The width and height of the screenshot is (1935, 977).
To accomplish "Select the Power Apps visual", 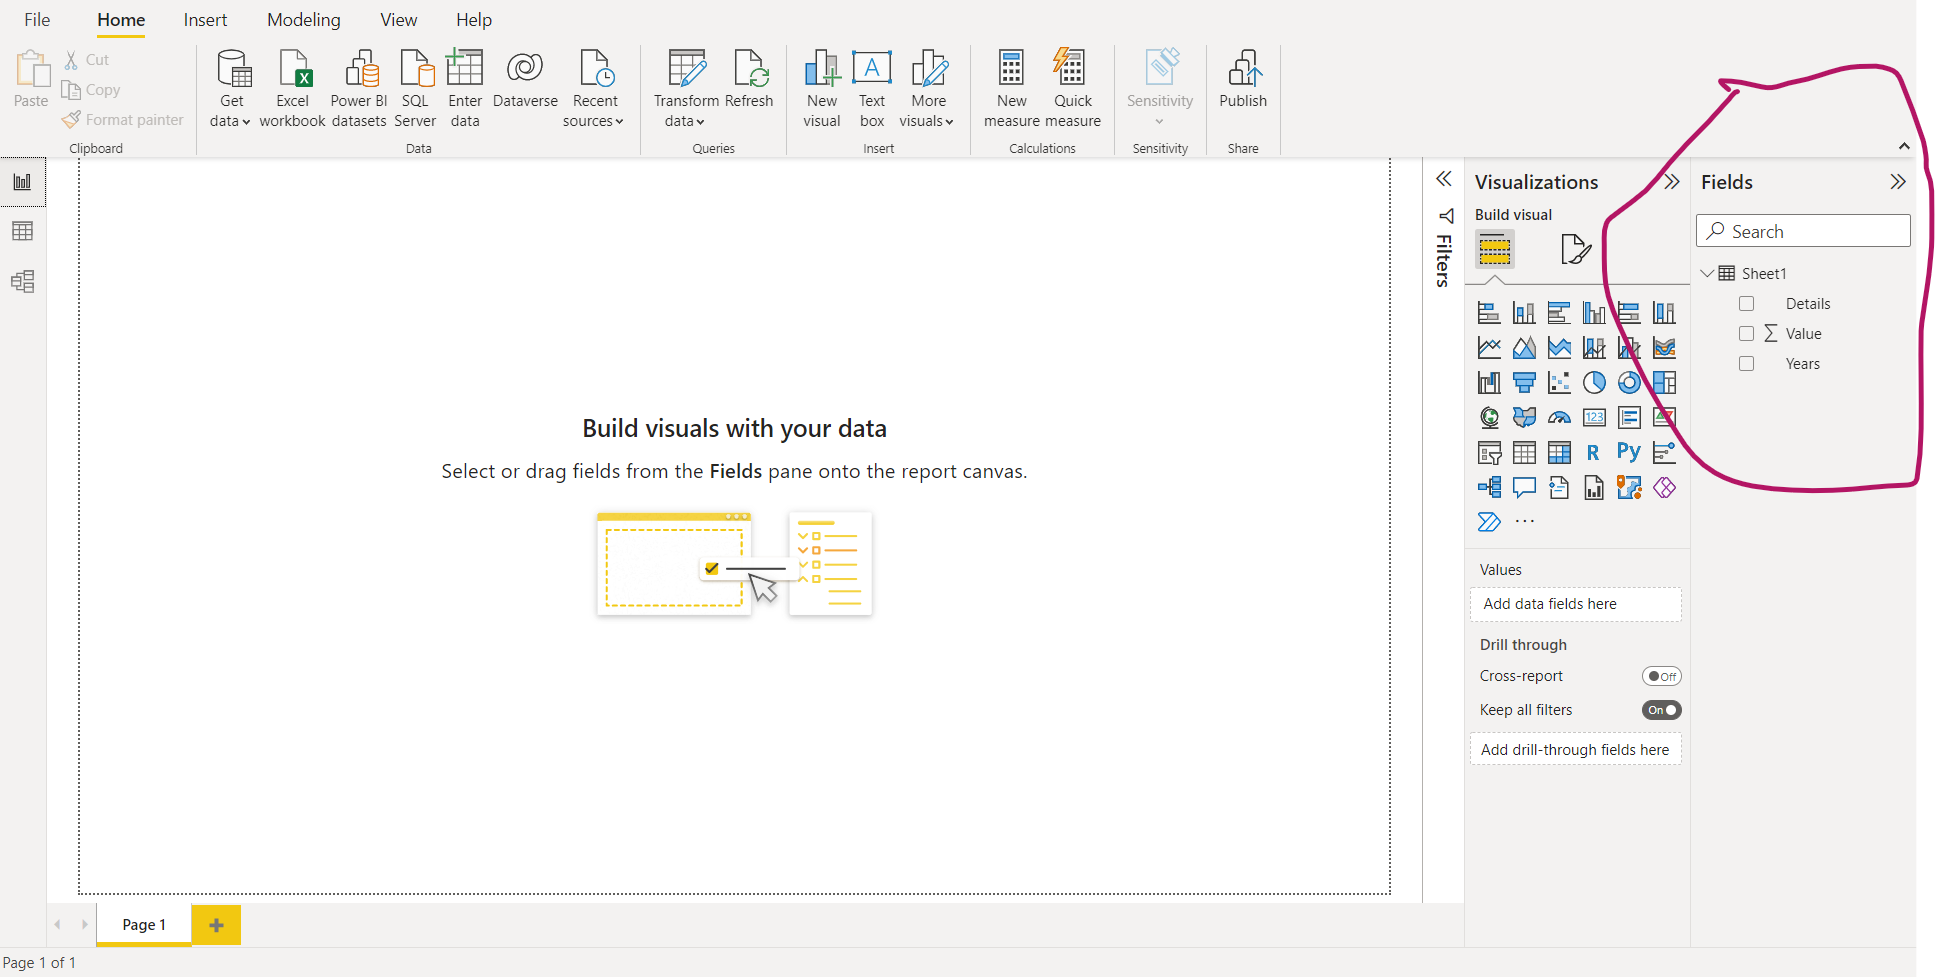I will (x=1664, y=488).
